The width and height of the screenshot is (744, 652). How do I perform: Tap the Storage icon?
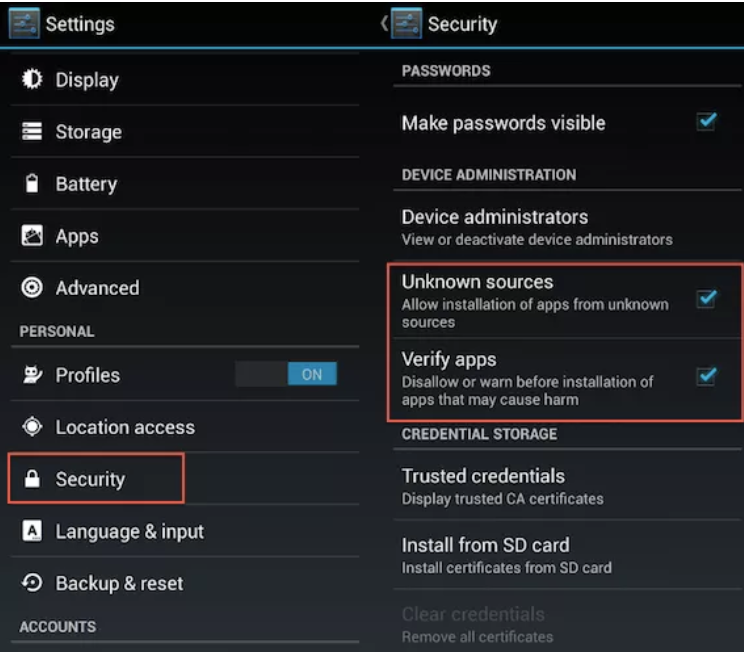pos(32,131)
